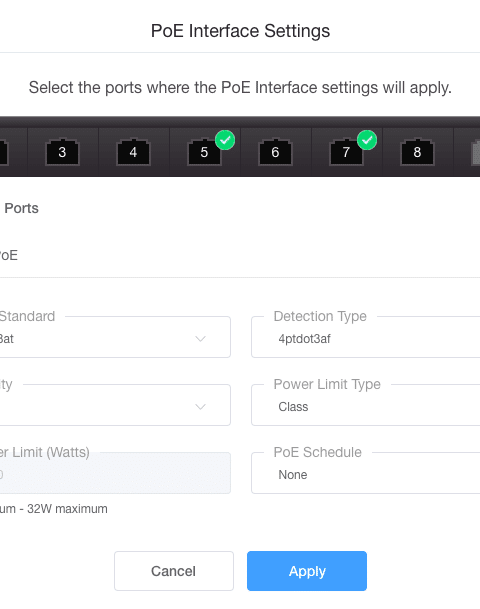
Task: Select port 3 icon
Action: (62, 152)
